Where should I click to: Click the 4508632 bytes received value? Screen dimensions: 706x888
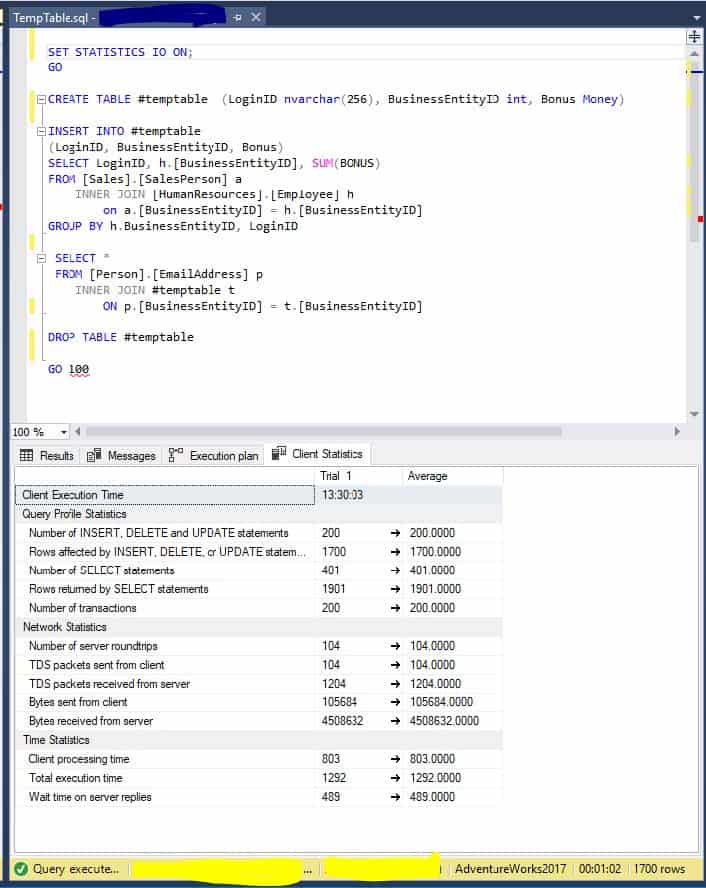pyautogui.click(x=343, y=721)
